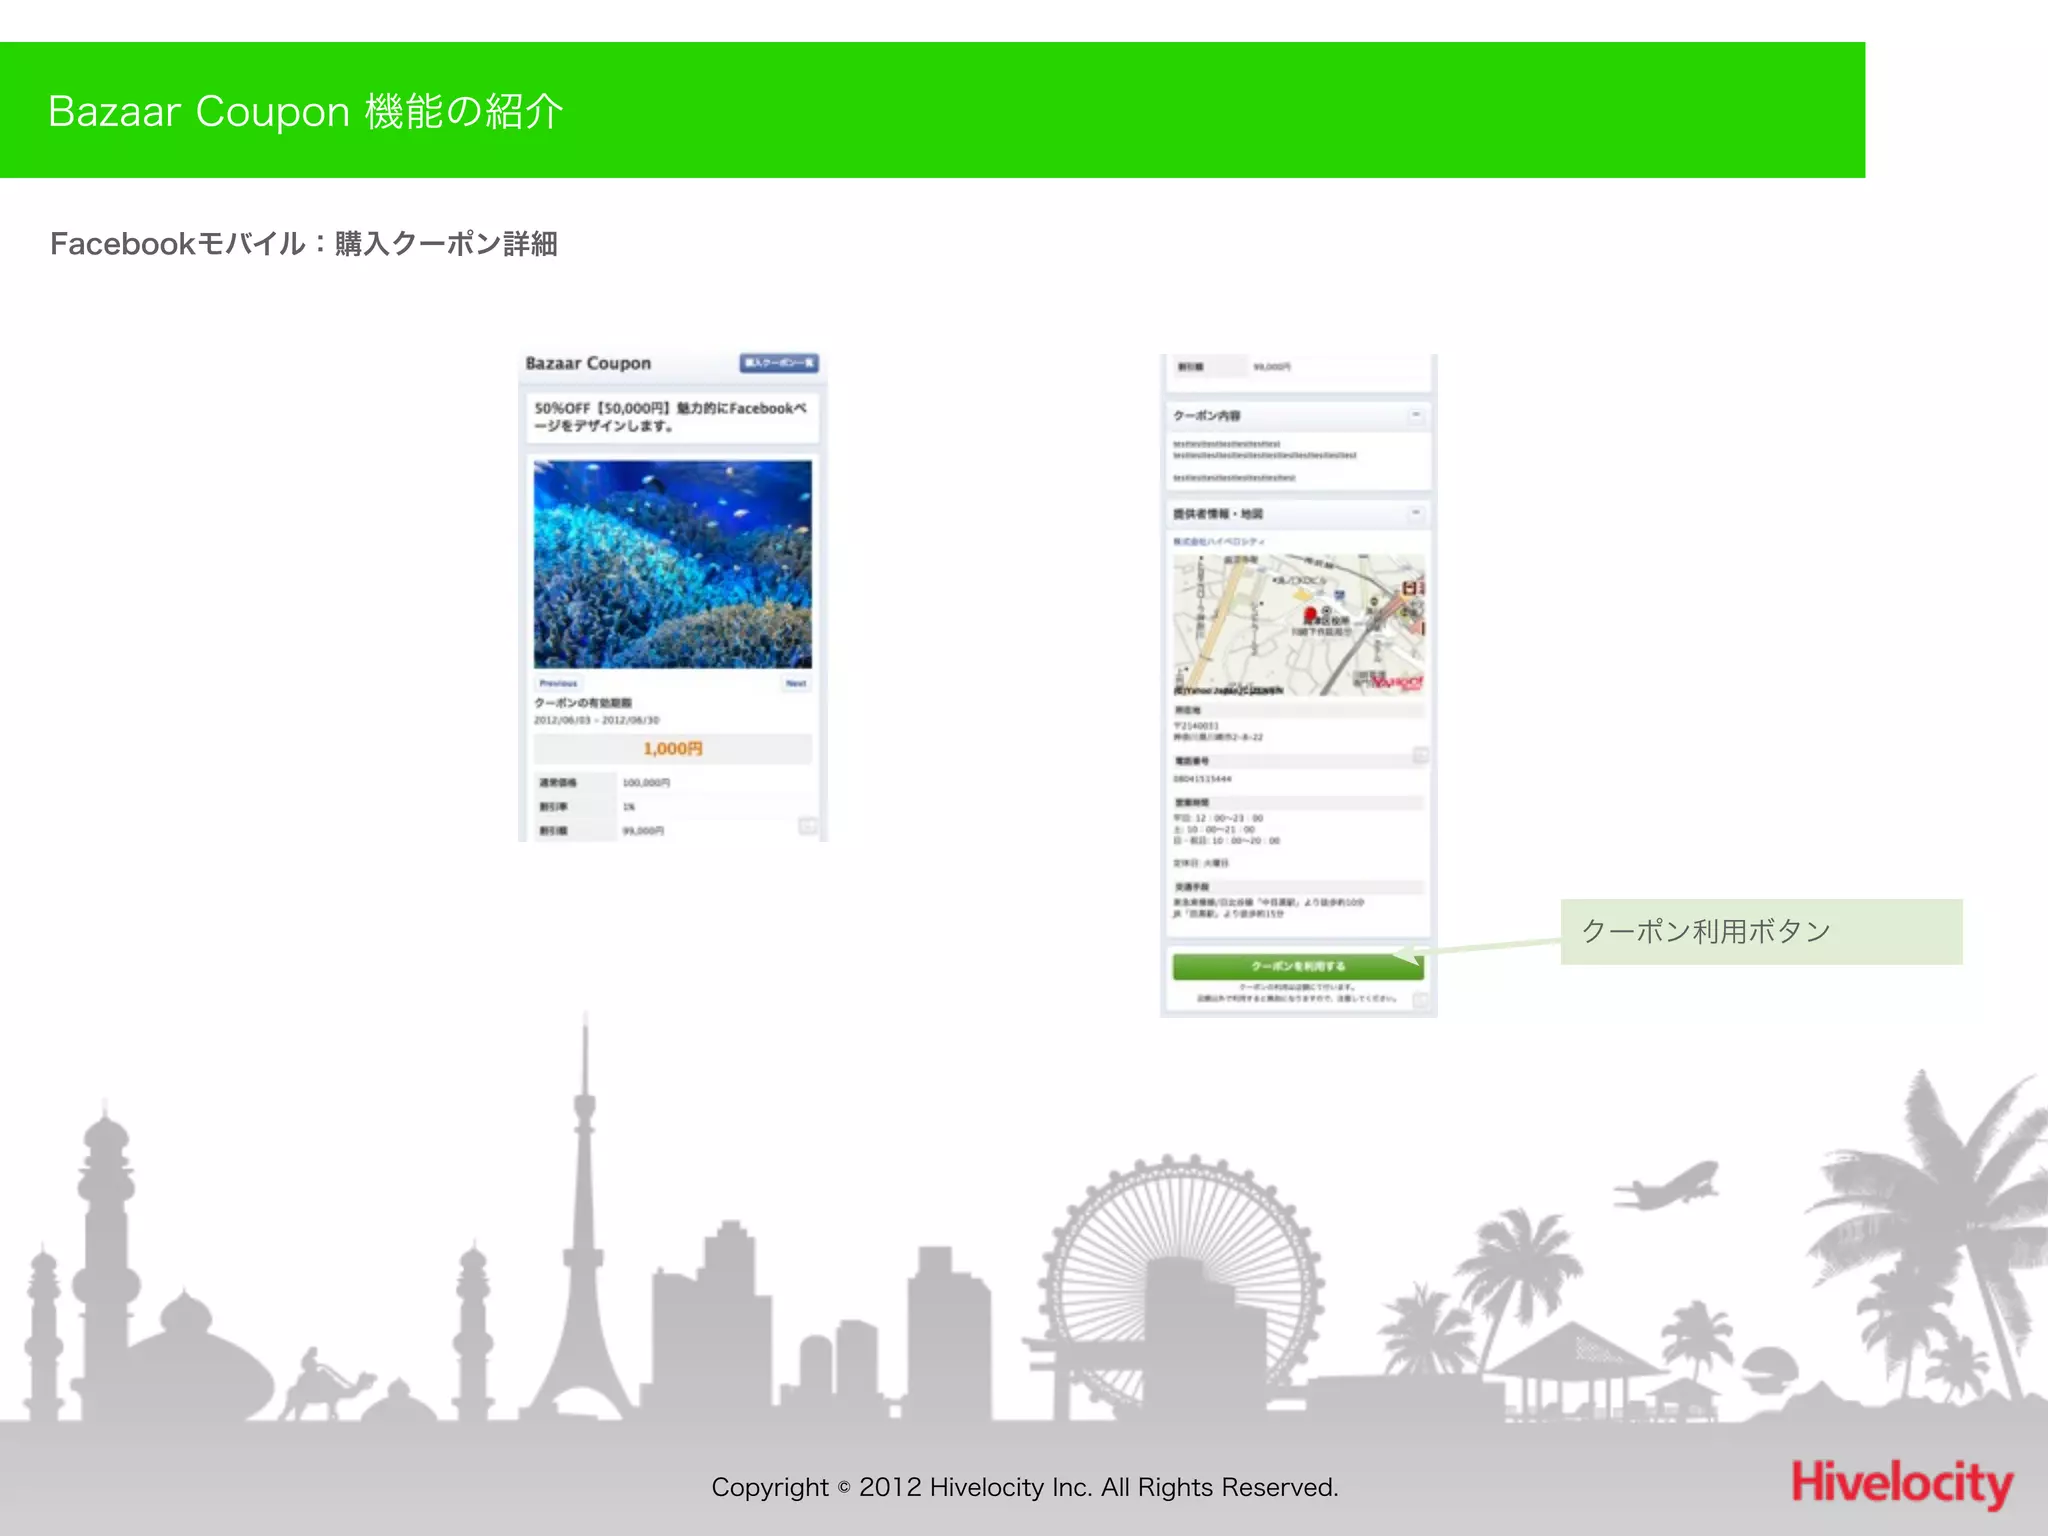Tap the coral reef coupon photo

pyautogui.click(x=673, y=564)
